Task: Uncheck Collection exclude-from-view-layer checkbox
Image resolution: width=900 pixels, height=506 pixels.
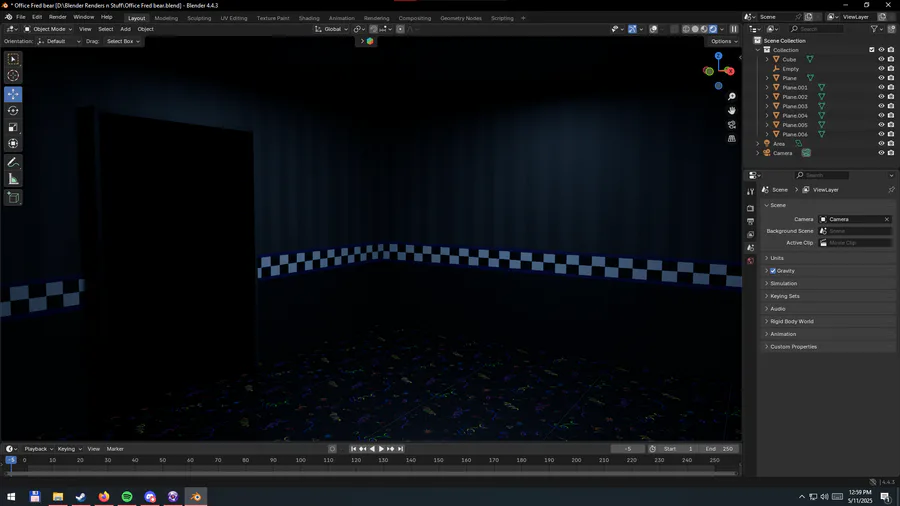Action: click(872, 50)
